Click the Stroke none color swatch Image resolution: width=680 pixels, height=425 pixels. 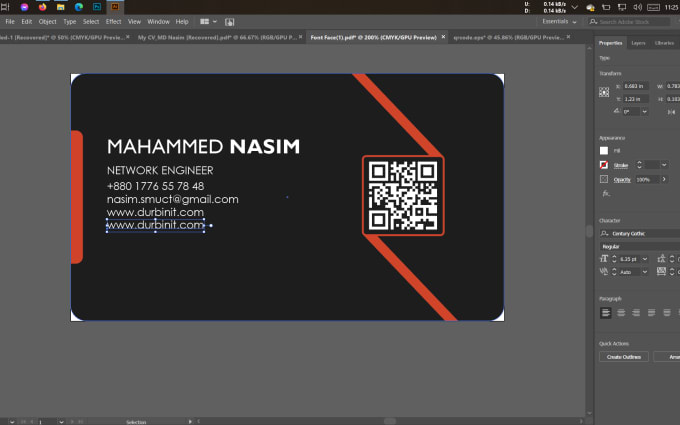coord(604,165)
